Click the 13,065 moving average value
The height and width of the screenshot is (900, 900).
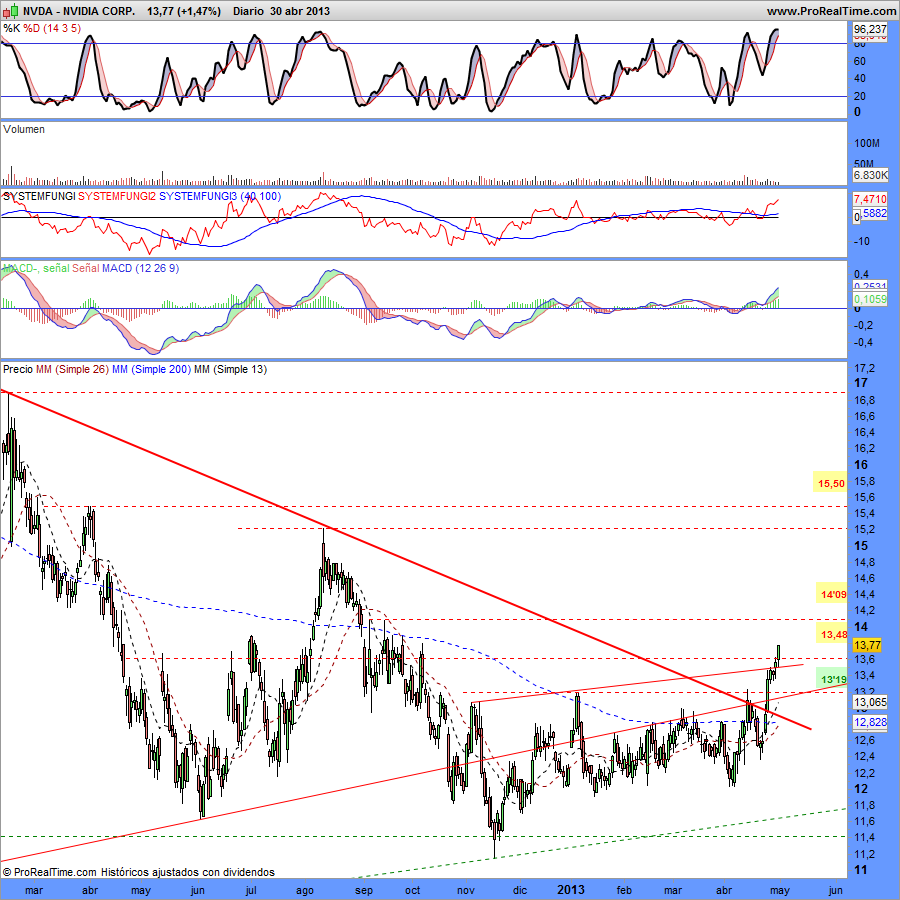click(x=870, y=702)
